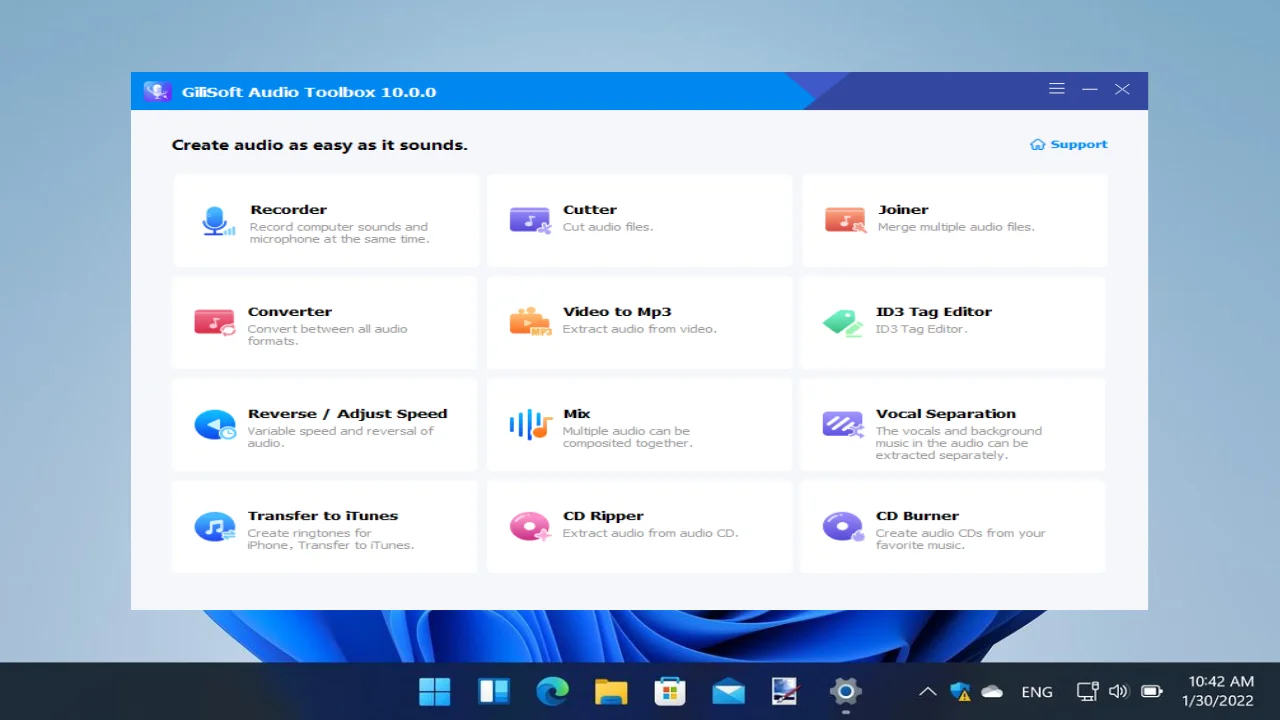Click the Converter title text
1280x720 pixels.
(x=290, y=312)
